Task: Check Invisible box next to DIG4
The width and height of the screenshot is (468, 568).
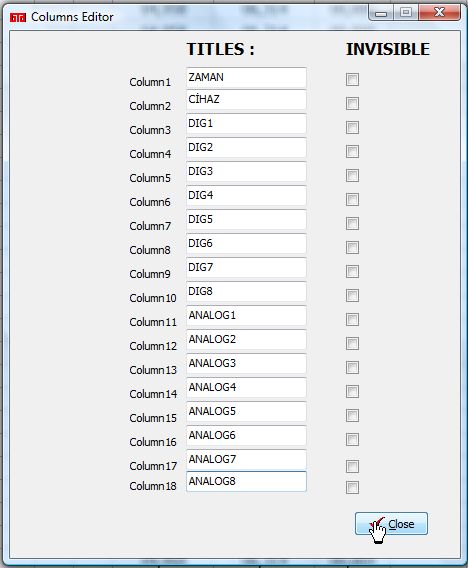Action: (352, 199)
